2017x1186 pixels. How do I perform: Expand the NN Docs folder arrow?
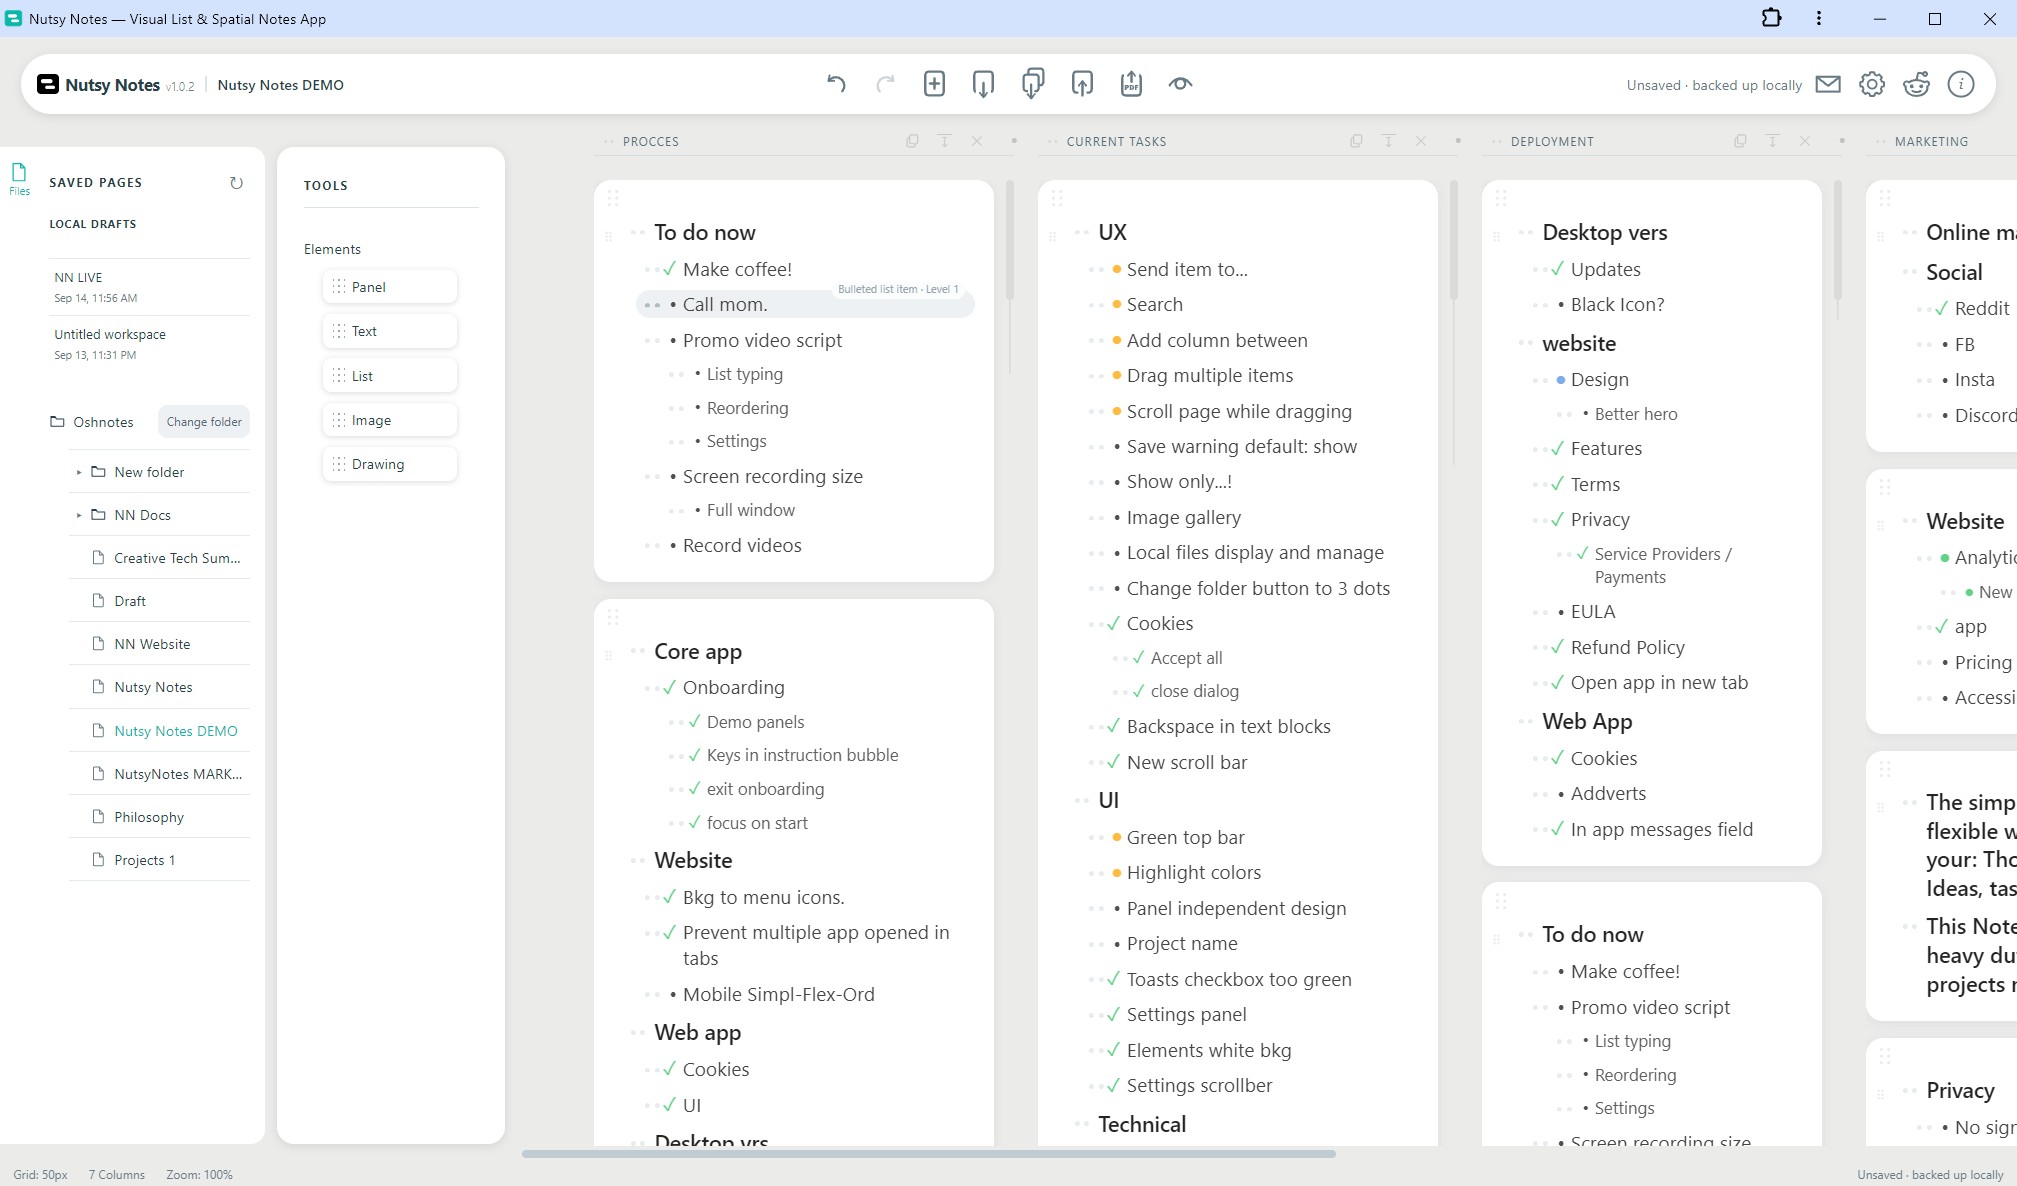point(79,515)
